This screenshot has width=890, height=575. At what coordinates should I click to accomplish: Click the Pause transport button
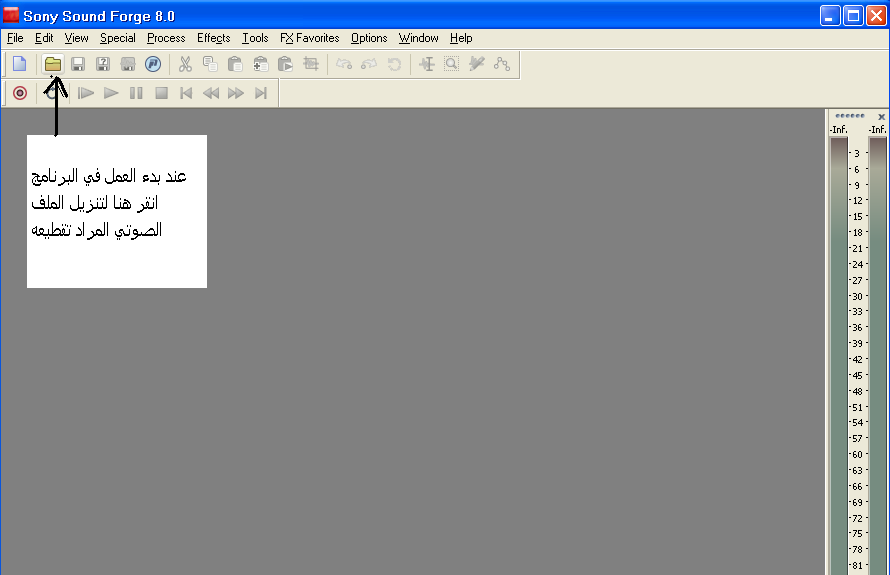pyautogui.click(x=136, y=93)
